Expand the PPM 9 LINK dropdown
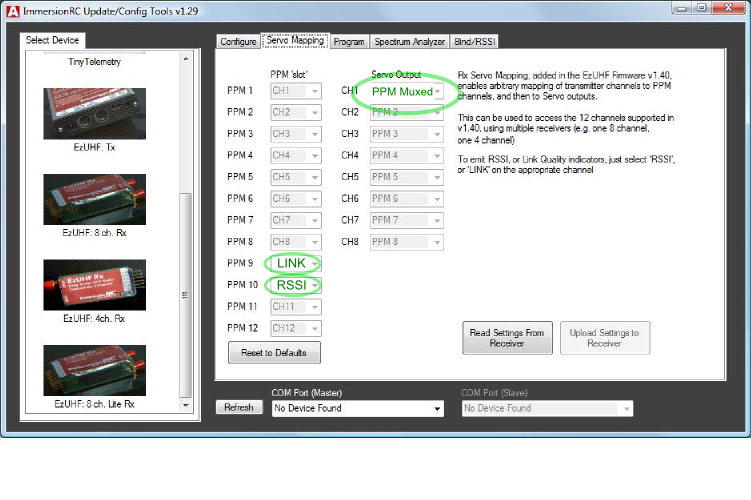The height and width of the screenshot is (500, 751). (296, 263)
